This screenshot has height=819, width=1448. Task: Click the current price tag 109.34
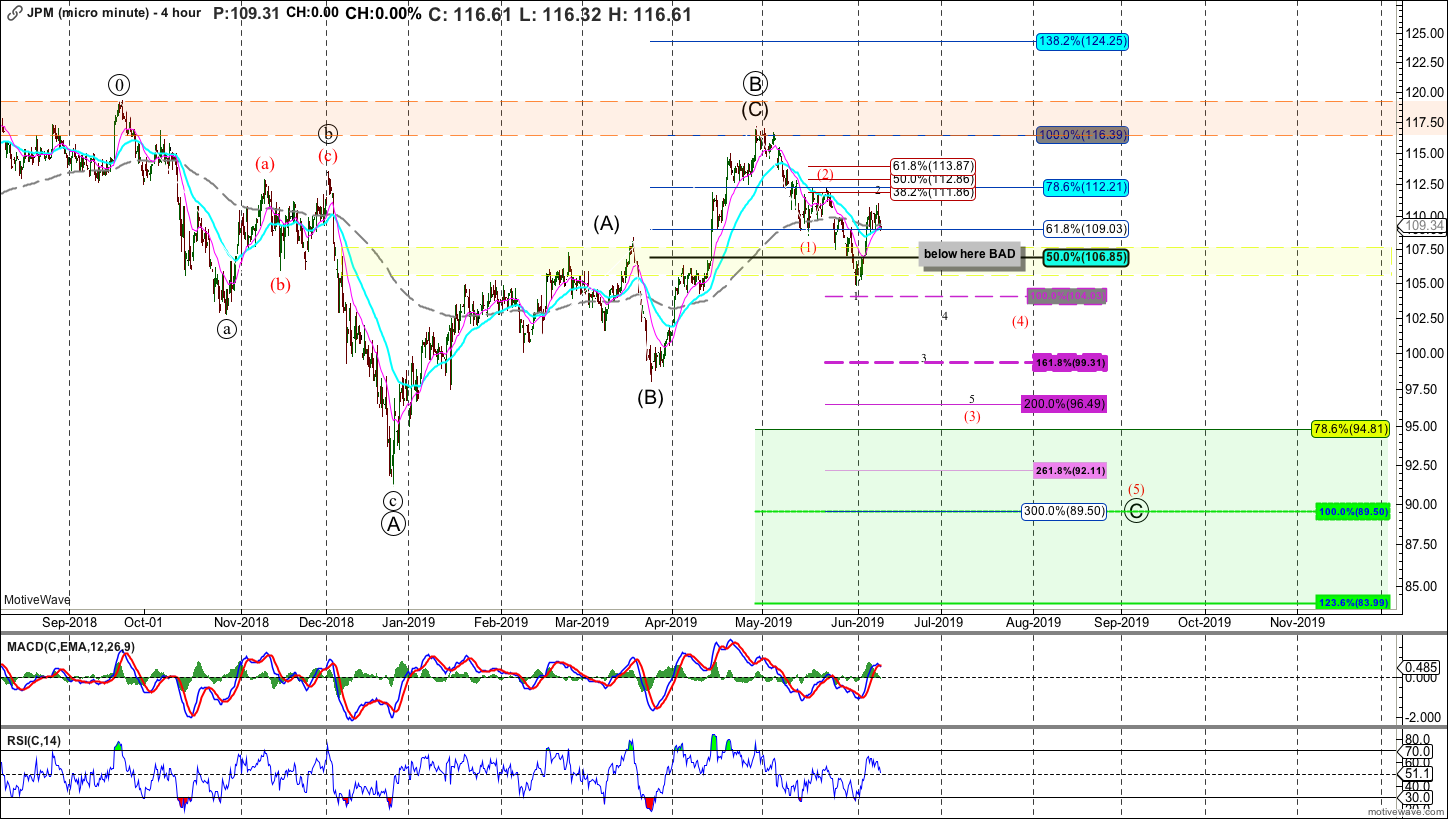[1424, 227]
